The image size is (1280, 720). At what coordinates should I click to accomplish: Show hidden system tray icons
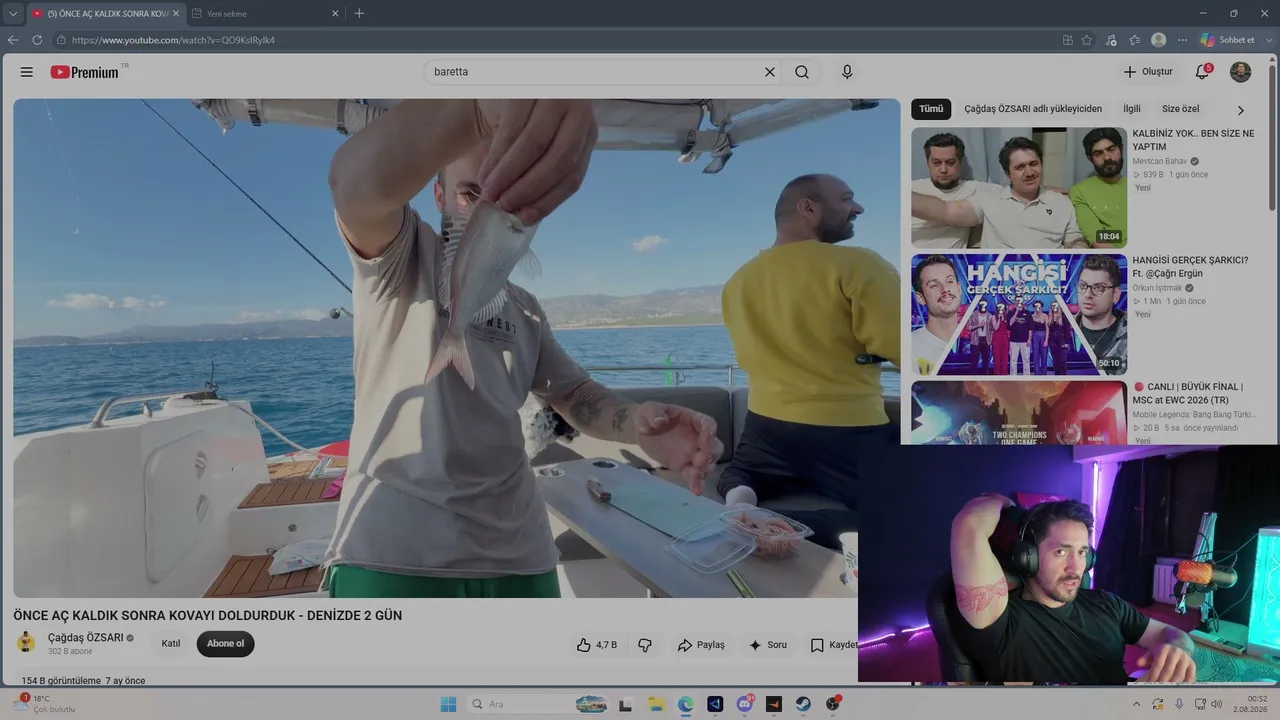click(x=1137, y=704)
